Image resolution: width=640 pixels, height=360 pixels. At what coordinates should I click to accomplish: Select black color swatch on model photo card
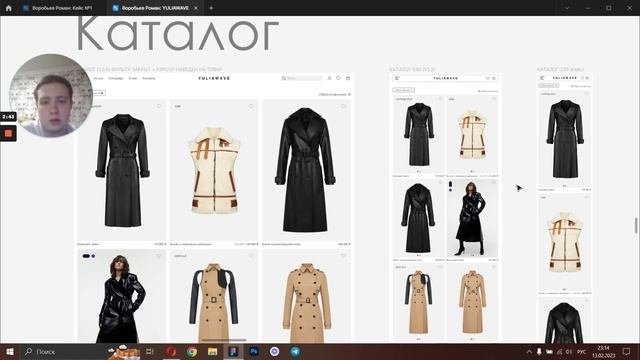coord(86,256)
